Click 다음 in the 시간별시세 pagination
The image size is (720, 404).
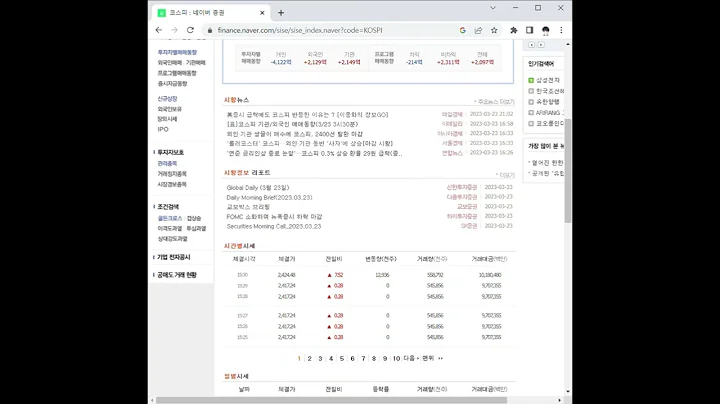click(x=411, y=358)
